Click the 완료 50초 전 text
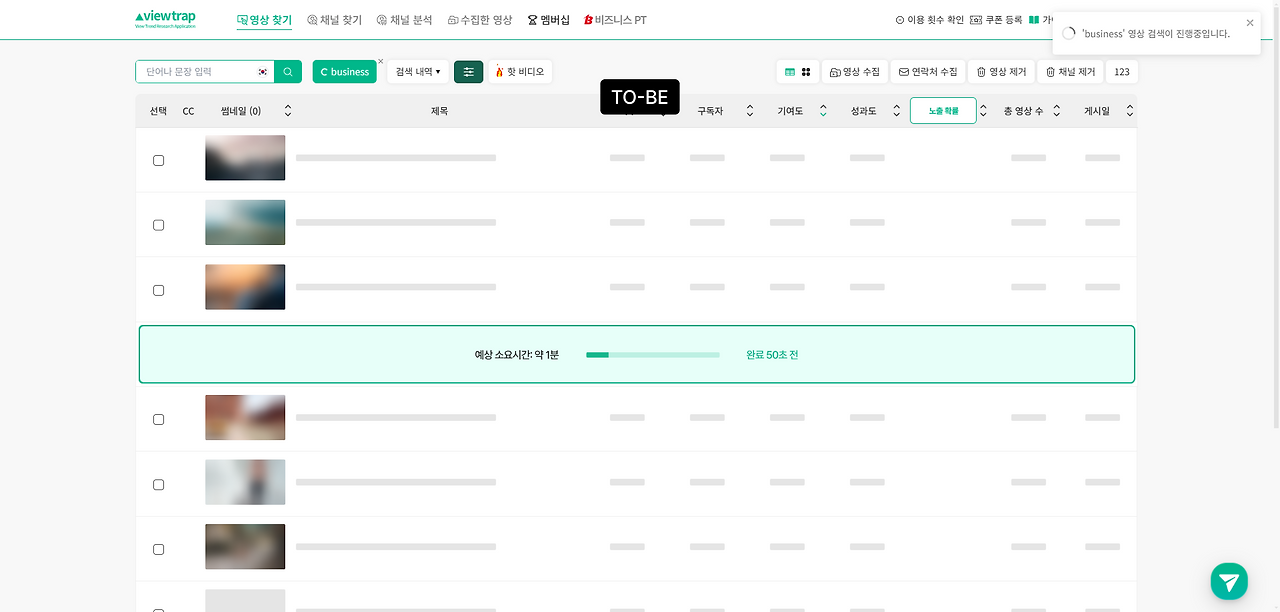Viewport: 1280px width, 612px height. click(772, 355)
